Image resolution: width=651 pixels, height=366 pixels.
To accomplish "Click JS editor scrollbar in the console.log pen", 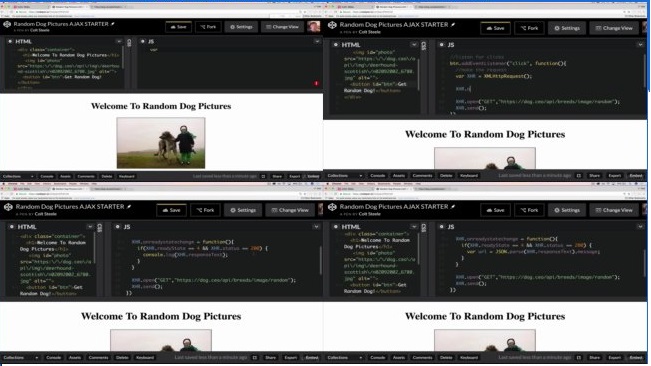I will [320, 260].
